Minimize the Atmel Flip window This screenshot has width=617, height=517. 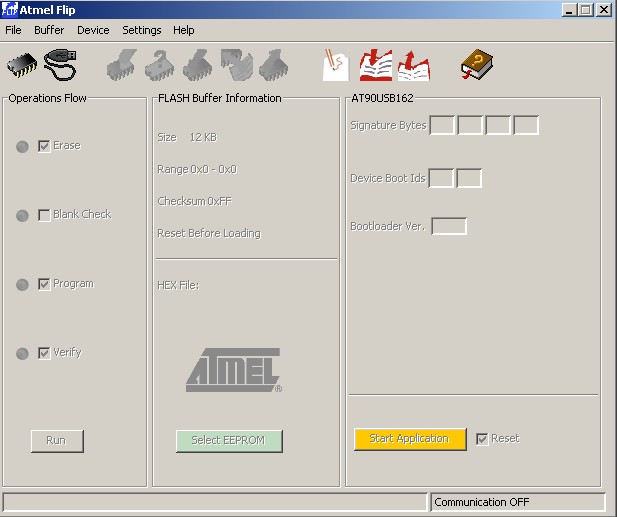569,10
